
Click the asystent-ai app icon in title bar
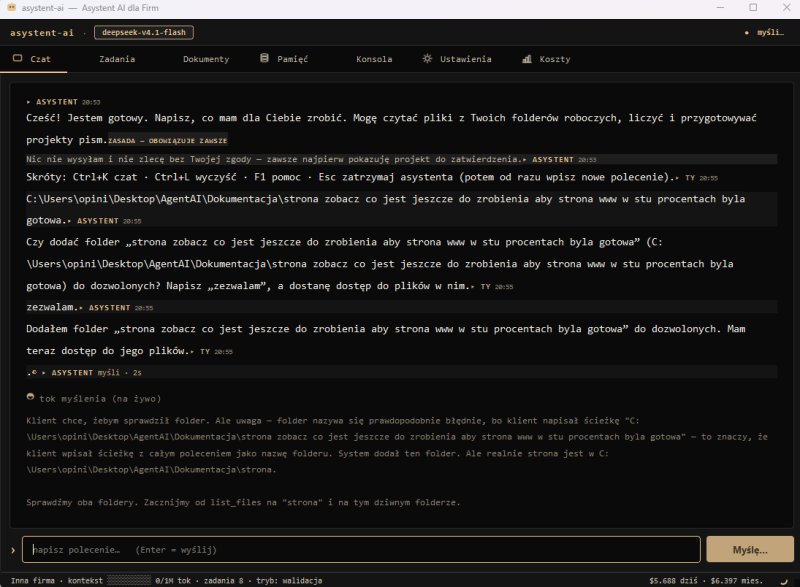coord(11,8)
